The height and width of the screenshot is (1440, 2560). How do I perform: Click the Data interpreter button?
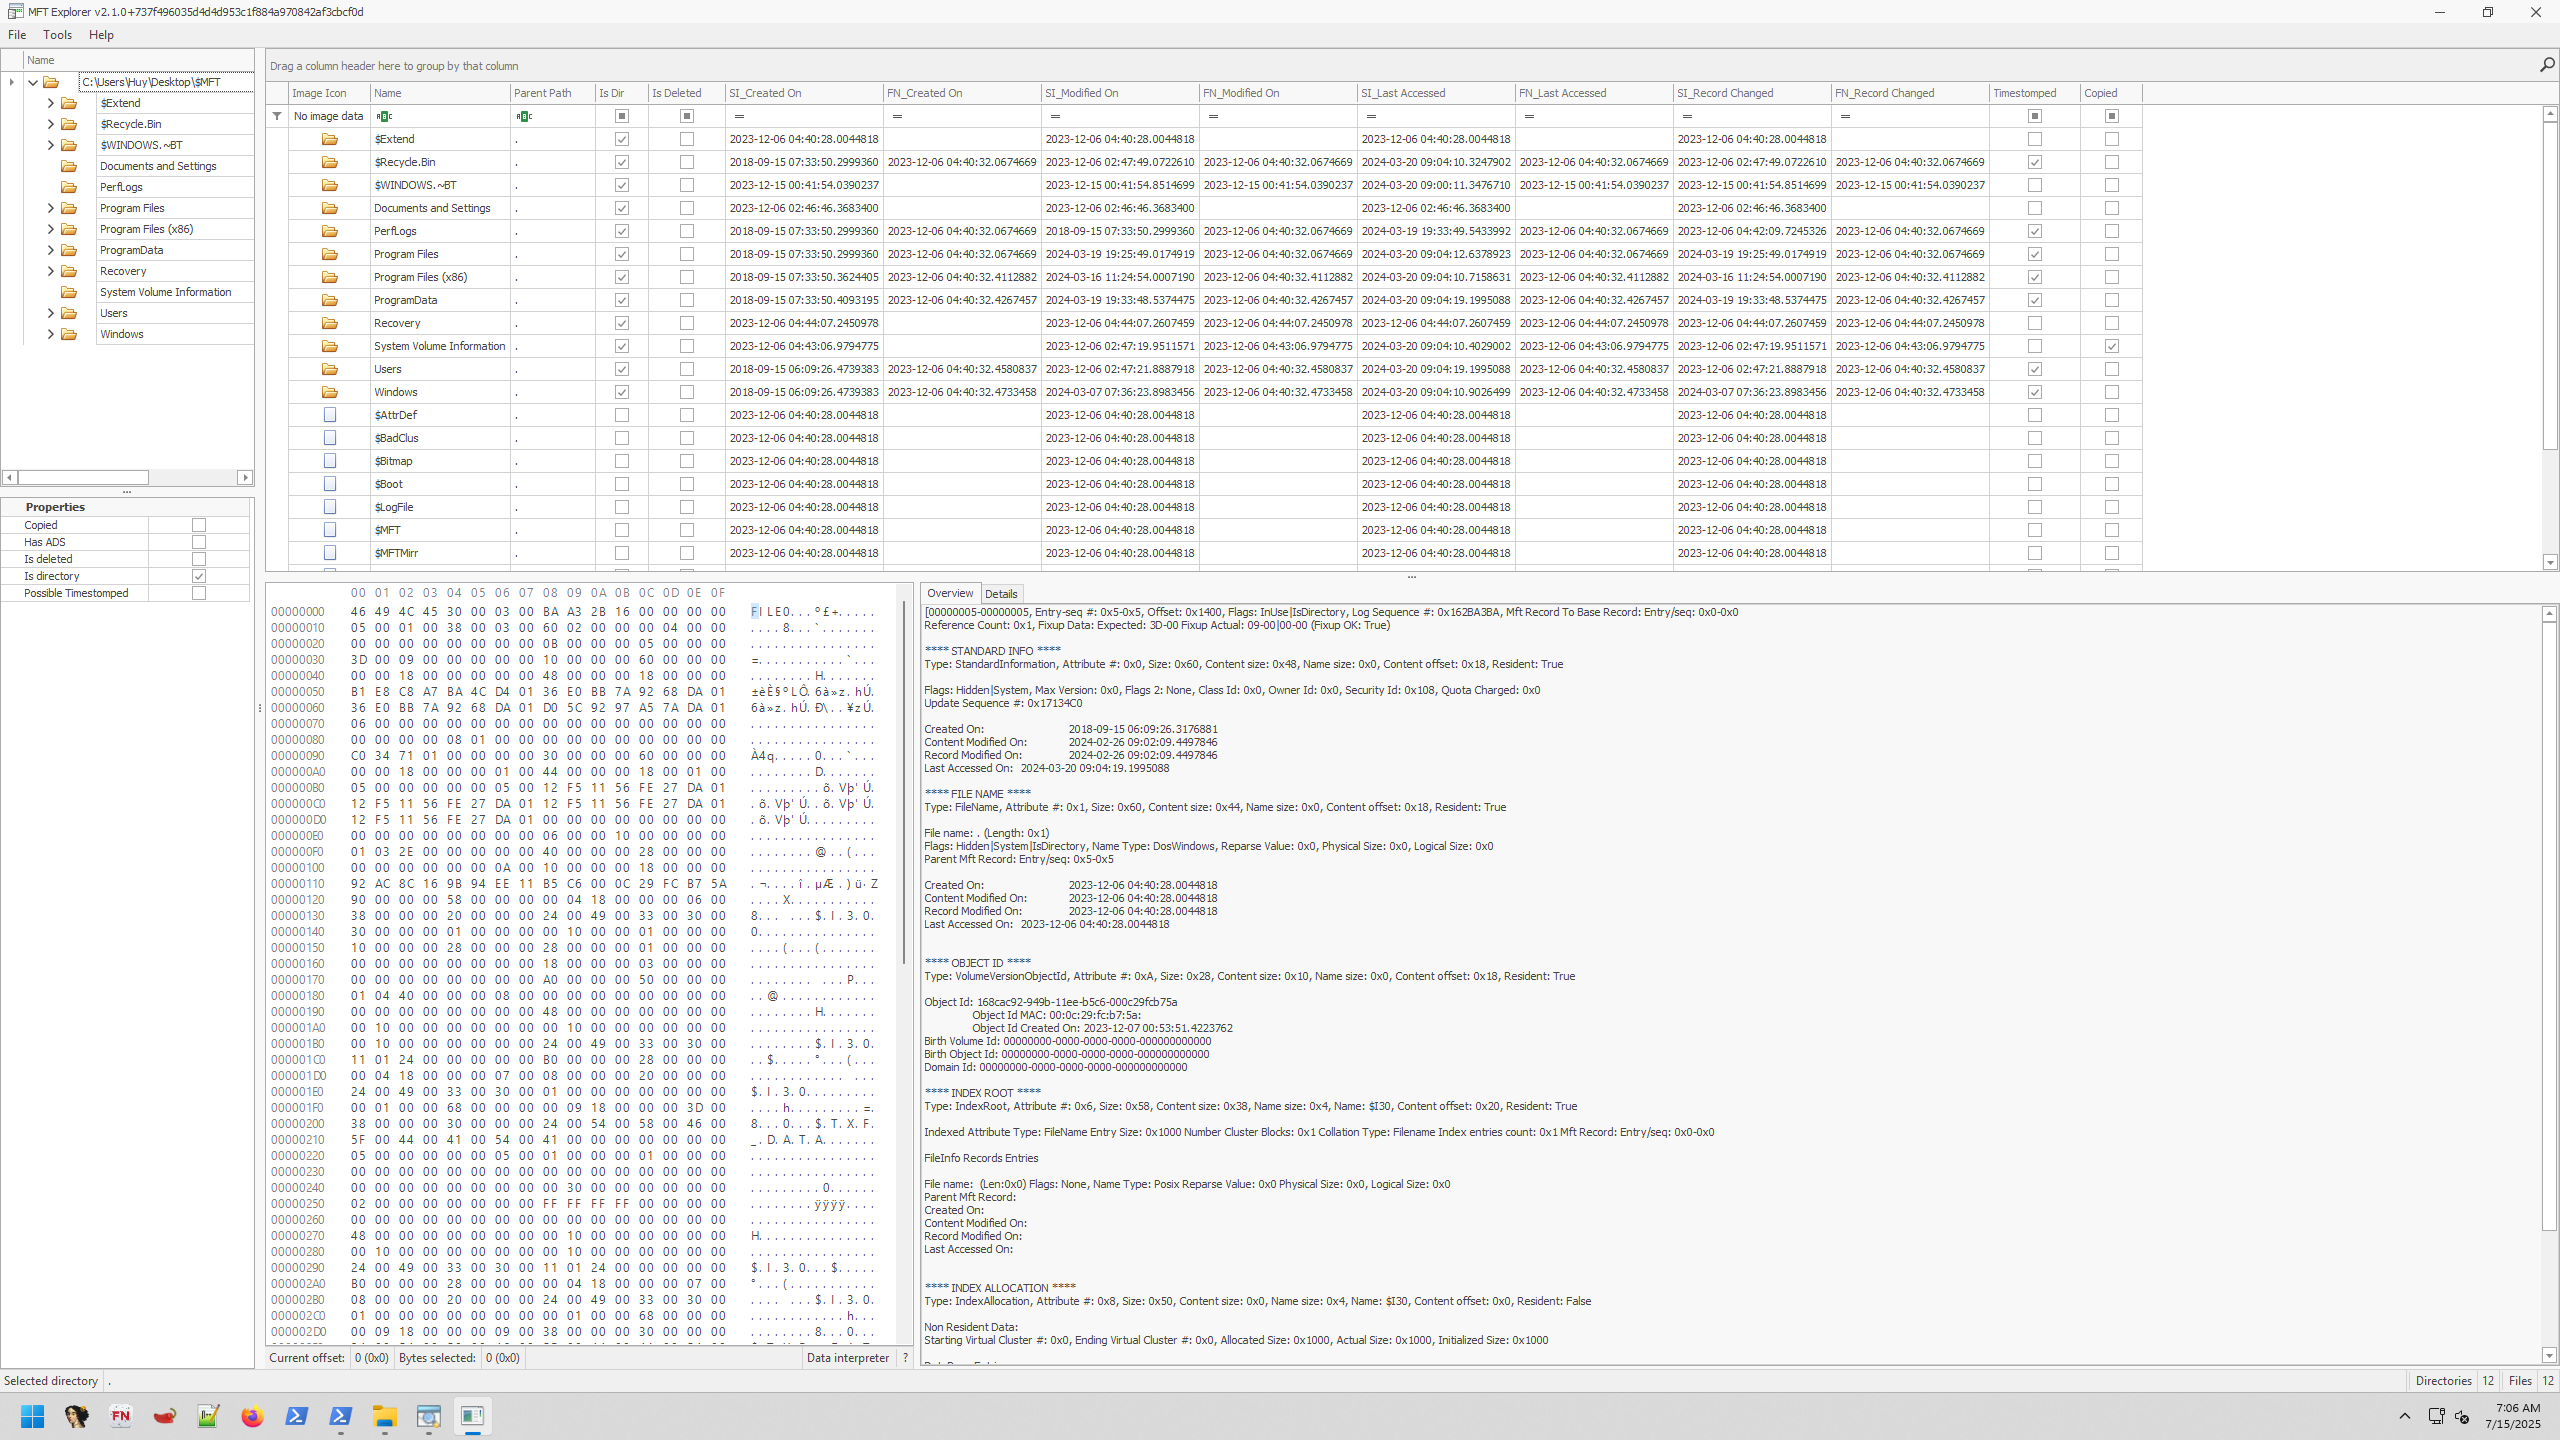[847, 1358]
